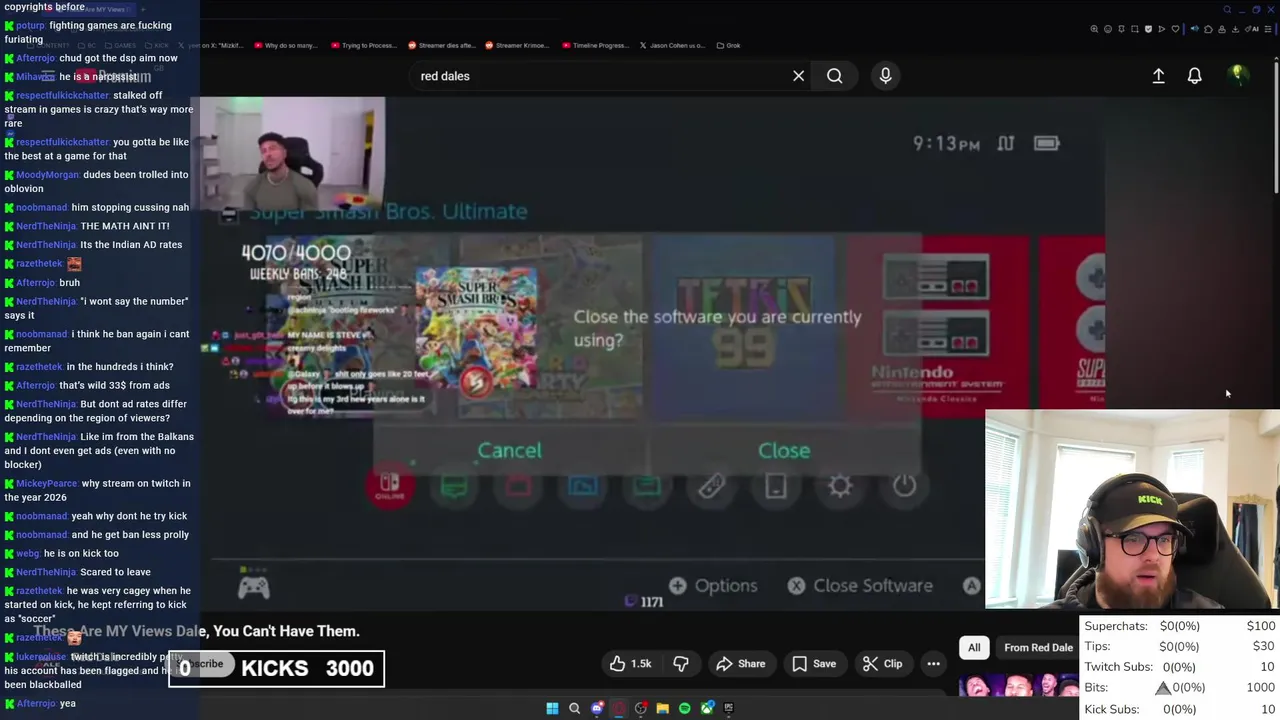
Task: Click the 'Superchats:' row in goals panel
Action: (x=1179, y=626)
